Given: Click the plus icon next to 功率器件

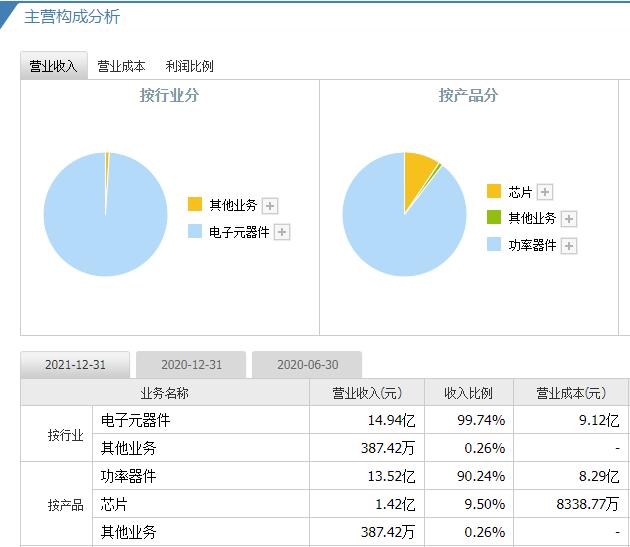Looking at the screenshot, I should [569, 246].
